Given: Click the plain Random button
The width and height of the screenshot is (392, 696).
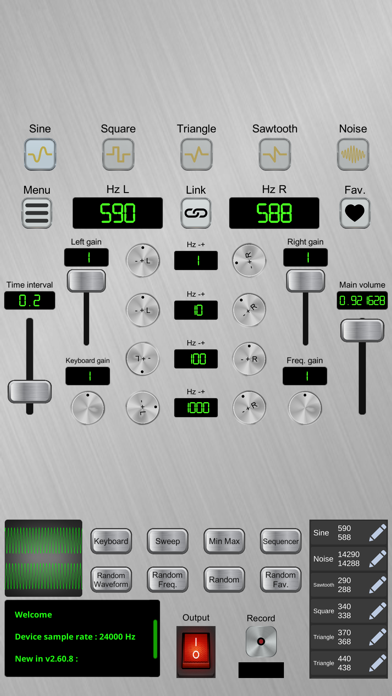Looking at the screenshot, I should click(224, 580).
